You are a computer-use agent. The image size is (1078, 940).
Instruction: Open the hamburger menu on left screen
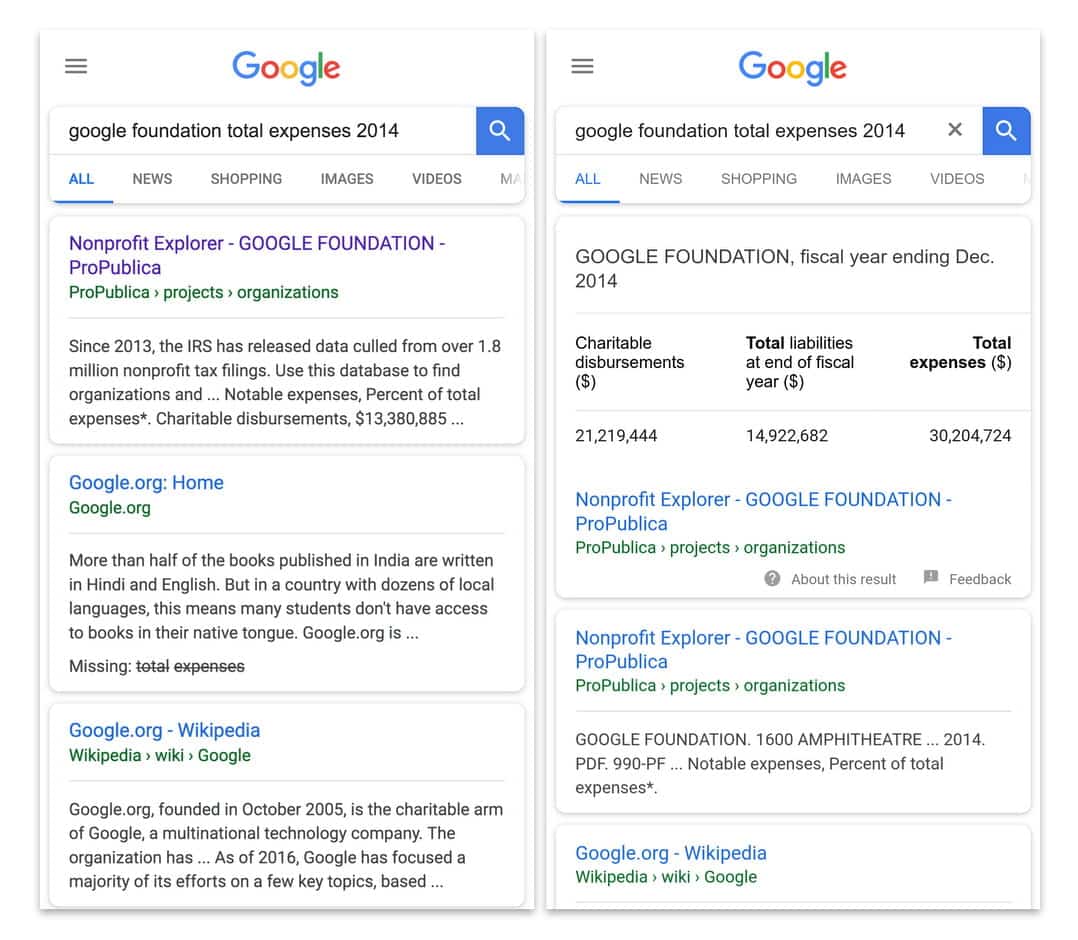pyautogui.click(x=76, y=67)
